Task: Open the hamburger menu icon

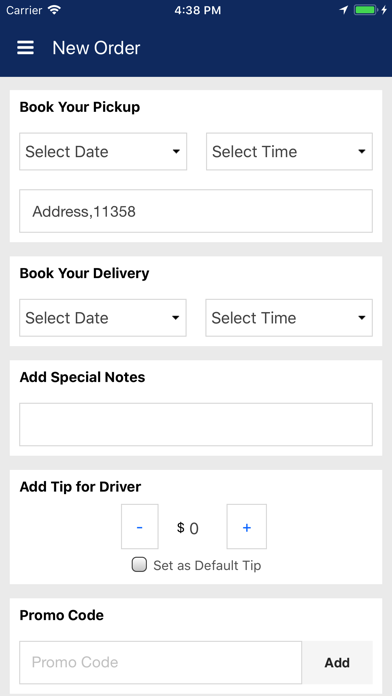Action: coord(25,47)
